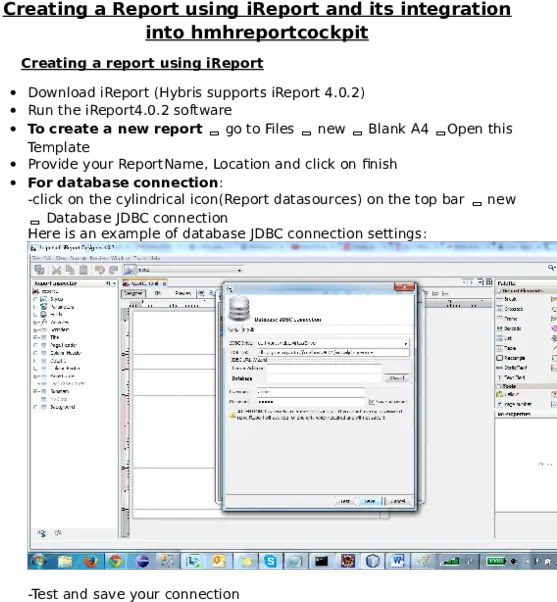The image size is (557, 602).
Task: Switch to the Designer tab
Action: click(134, 293)
